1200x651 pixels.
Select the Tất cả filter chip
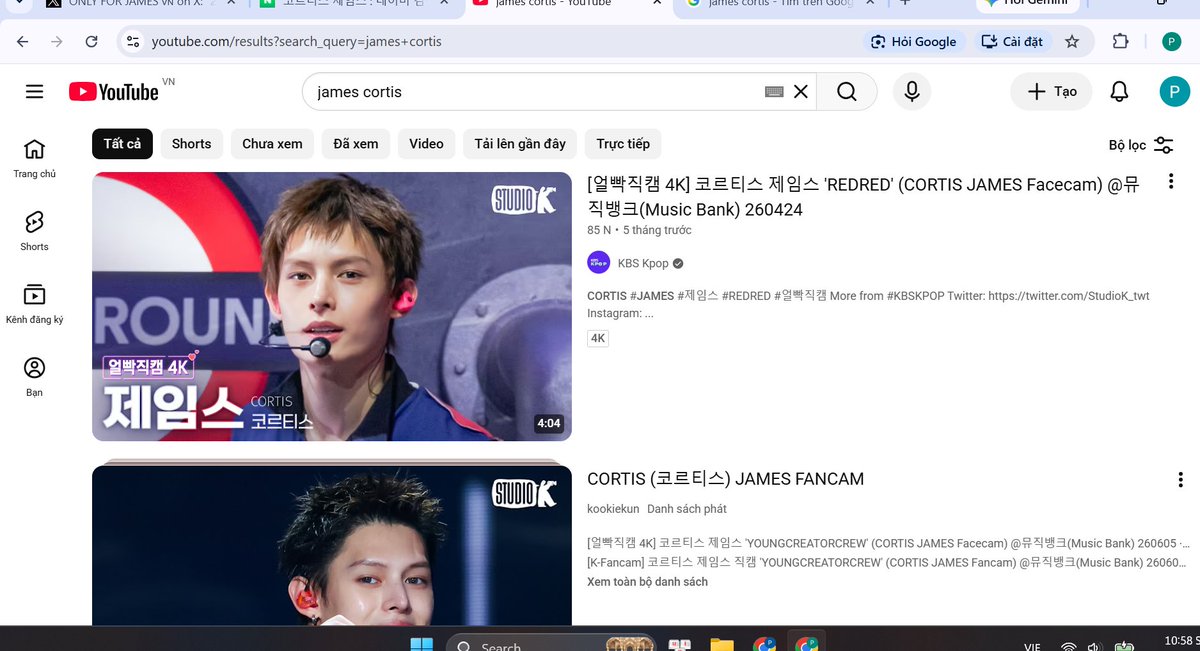pyautogui.click(x=122, y=144)
